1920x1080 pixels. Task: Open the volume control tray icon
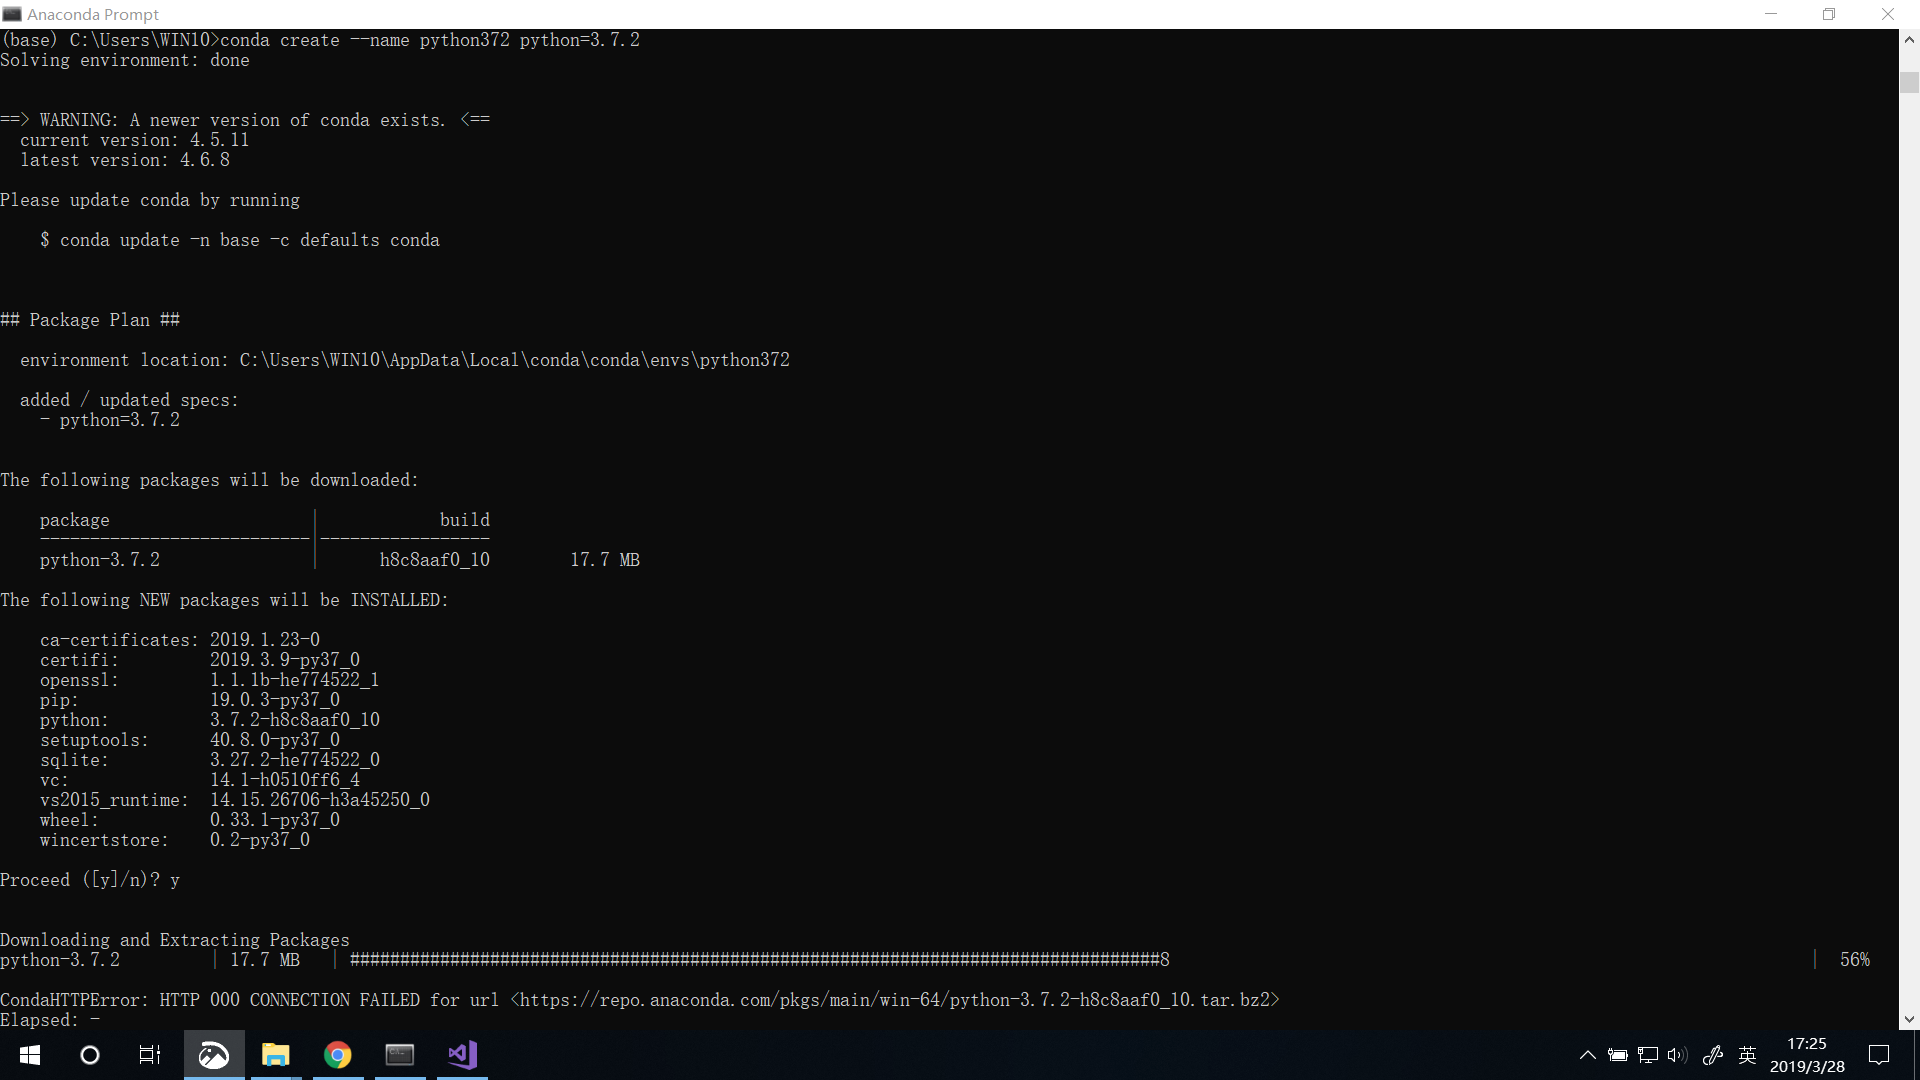[x=1677, y=1055]
